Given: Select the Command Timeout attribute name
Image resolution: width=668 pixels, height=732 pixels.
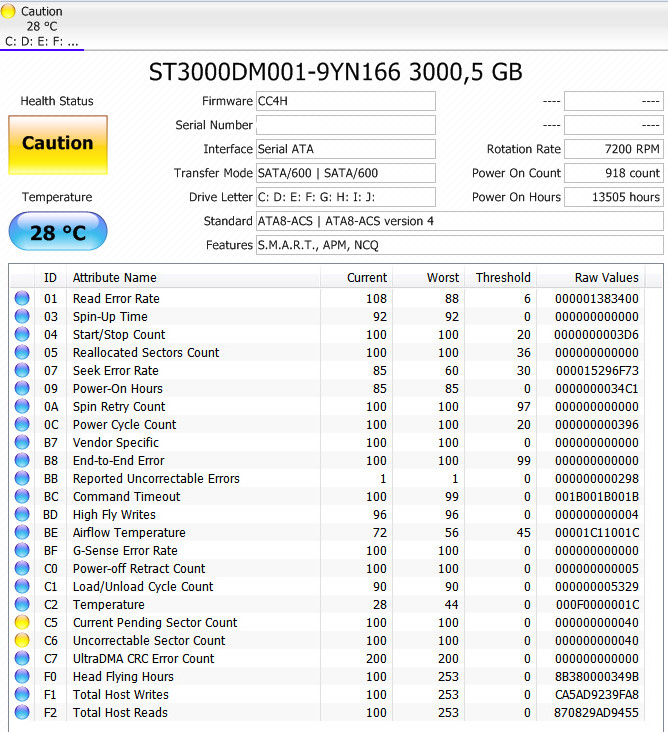Looking at the screenshot, I should [x=127, y=496].
